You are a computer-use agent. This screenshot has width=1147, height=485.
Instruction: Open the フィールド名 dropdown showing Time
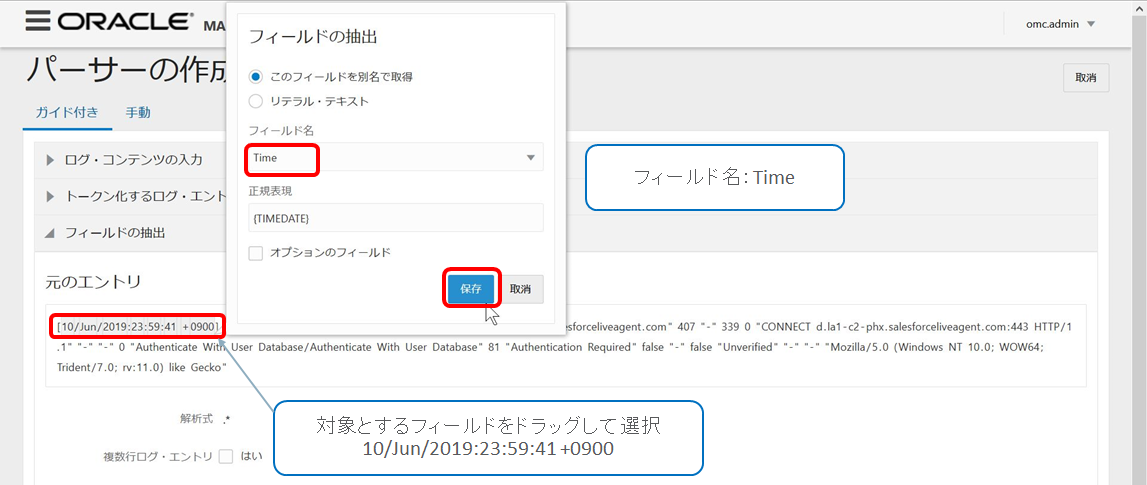point(396,157)
